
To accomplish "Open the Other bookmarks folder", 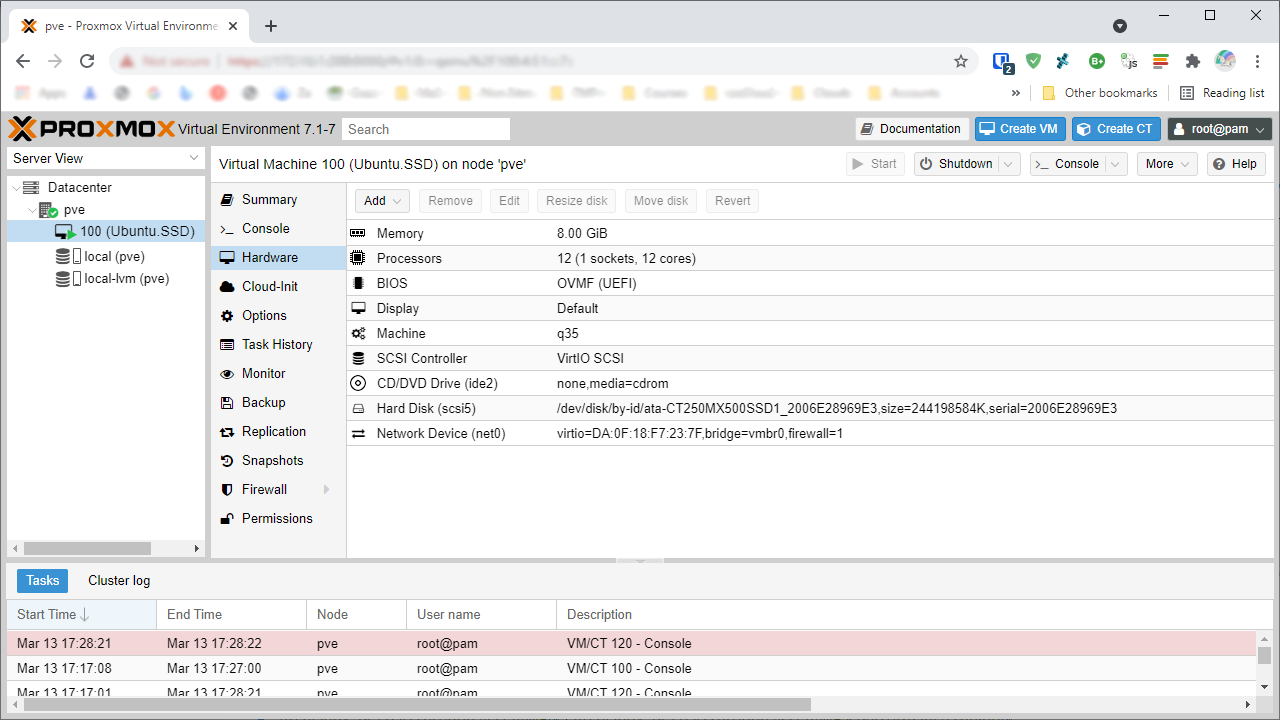I will pyautogui.click(x=1100, y=93).
